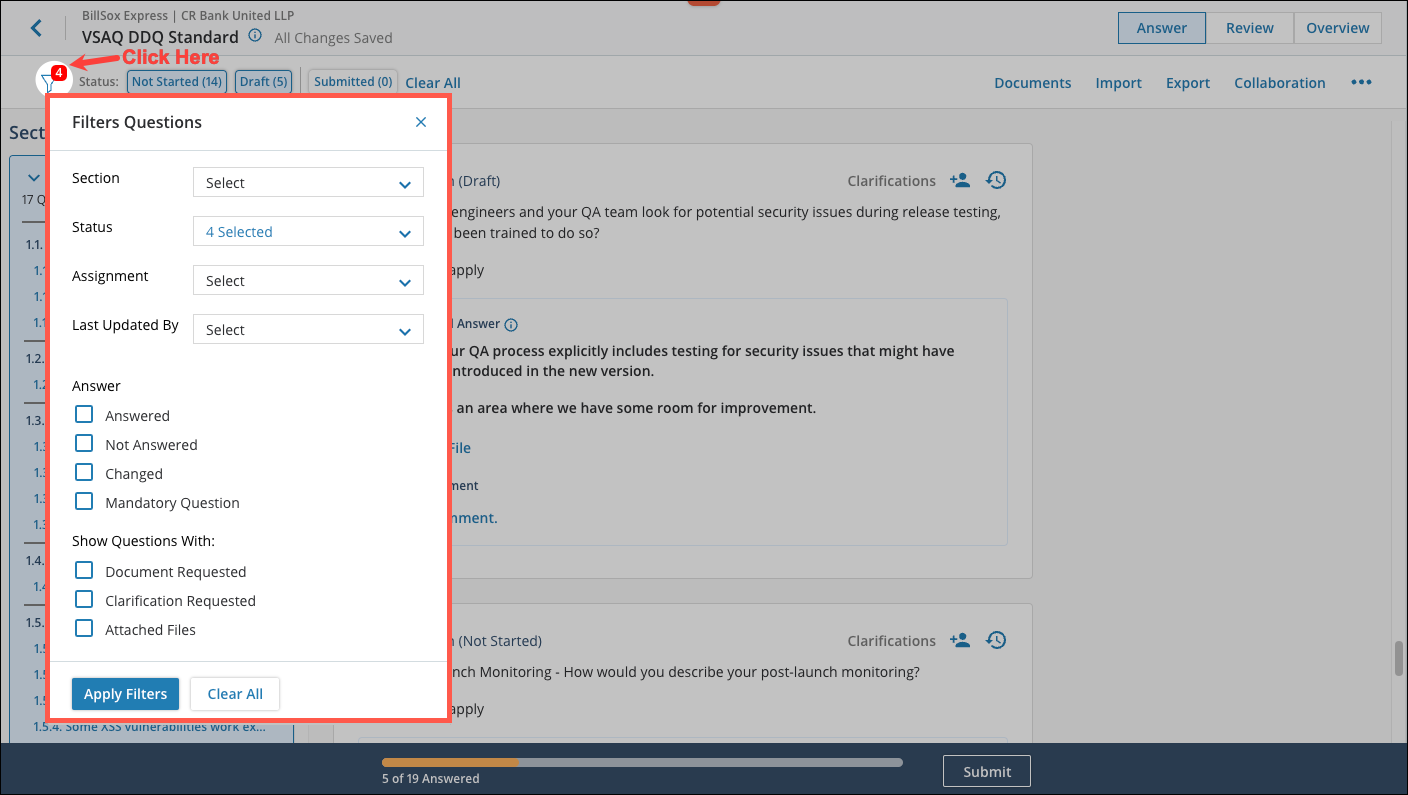
Task: Enable the Mandatory Question checkbox
Action: pos(85,502)
